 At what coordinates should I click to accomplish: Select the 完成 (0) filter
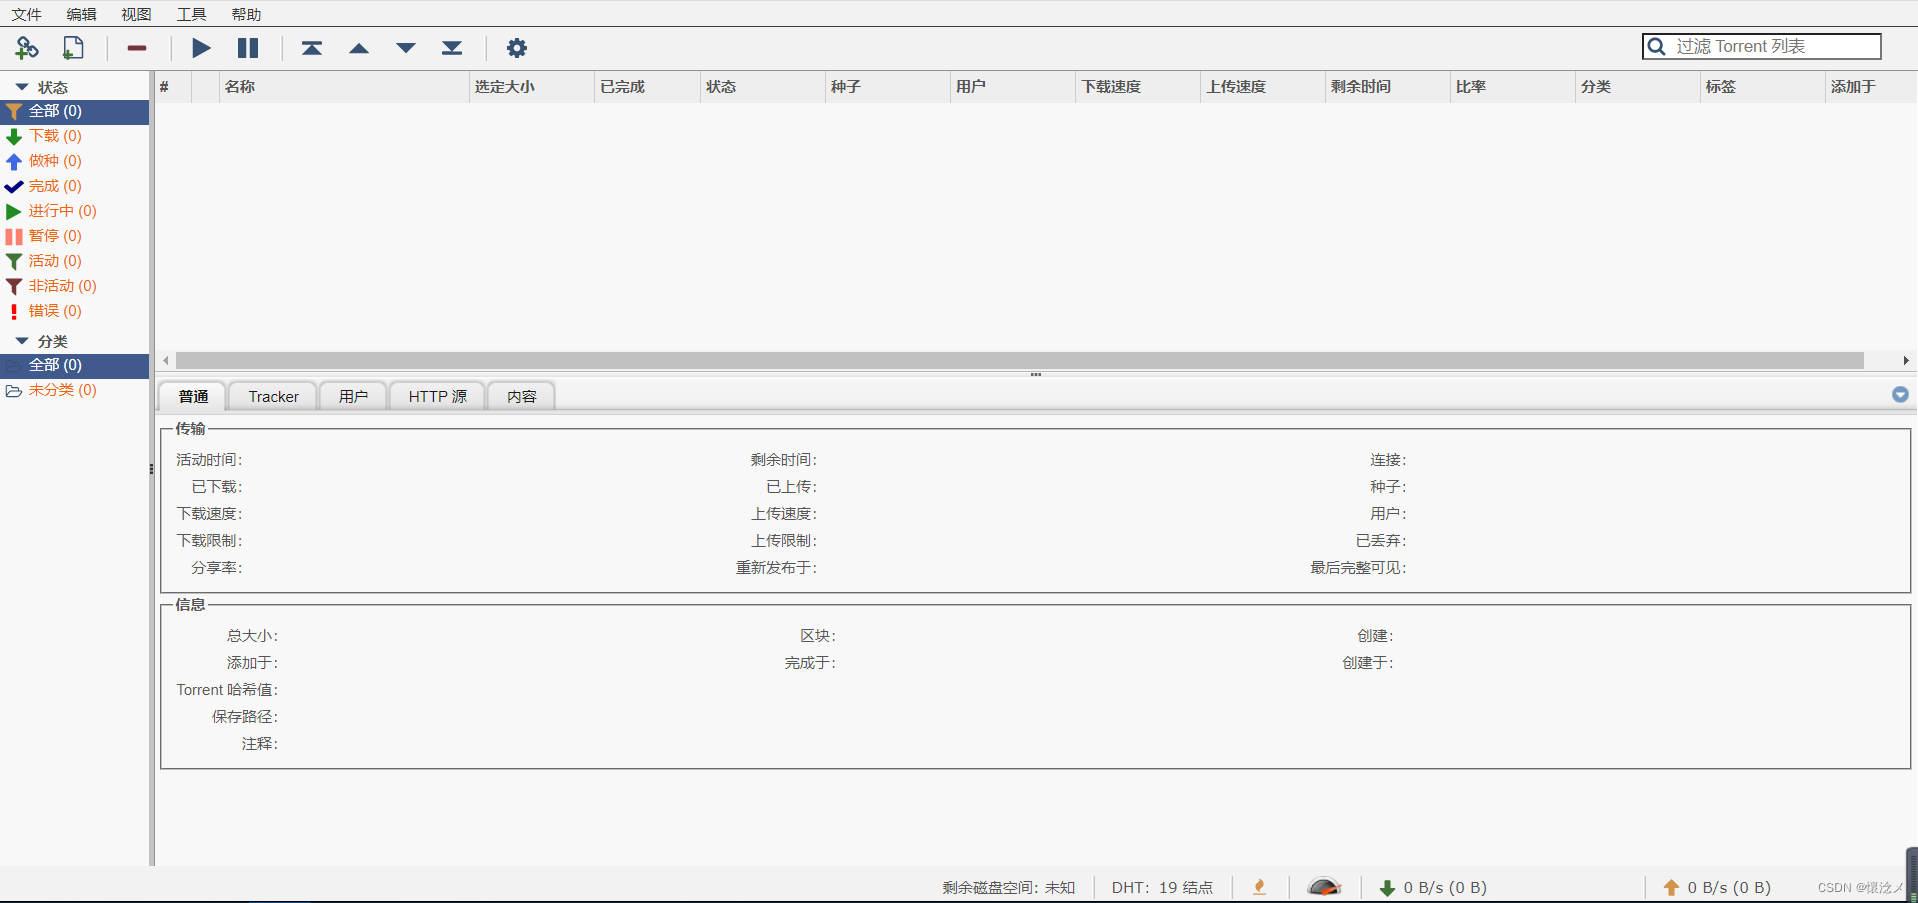(x=75, y=186)
